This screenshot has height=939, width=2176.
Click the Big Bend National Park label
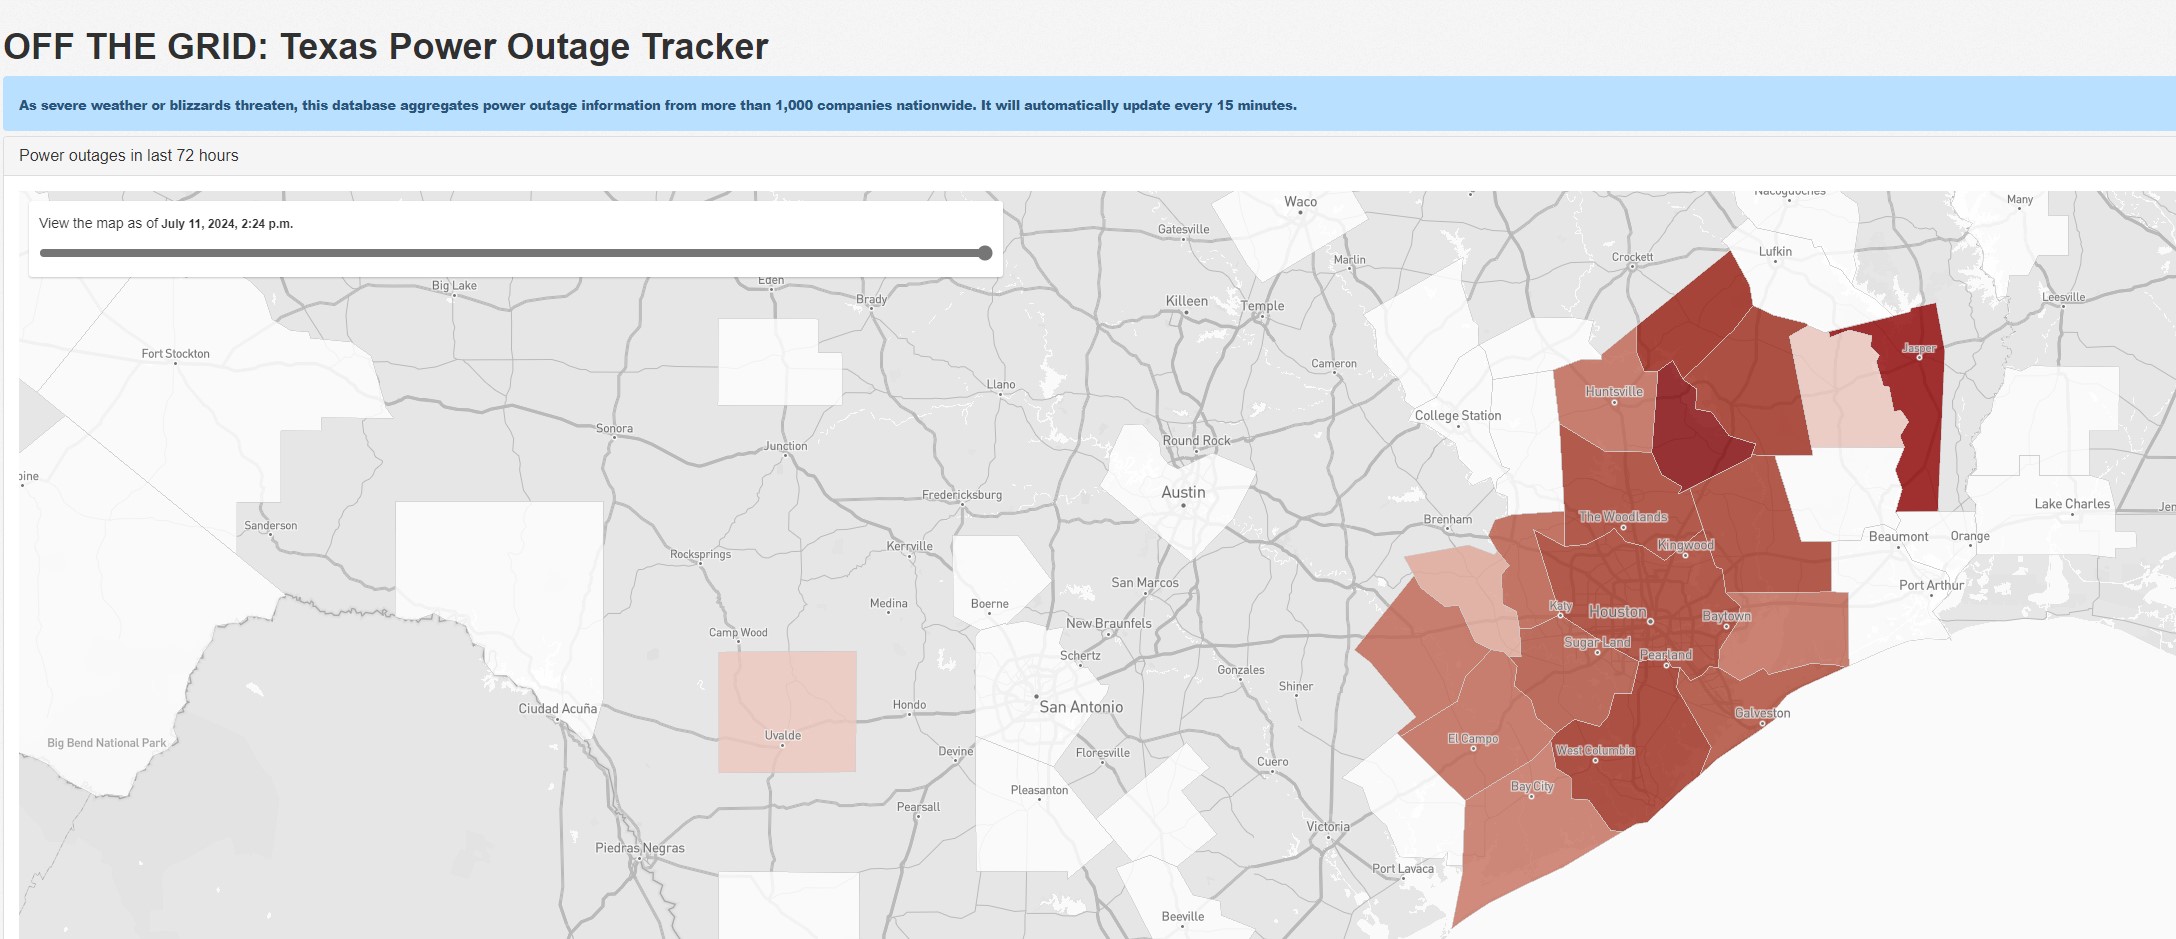[x=106, y=743]
